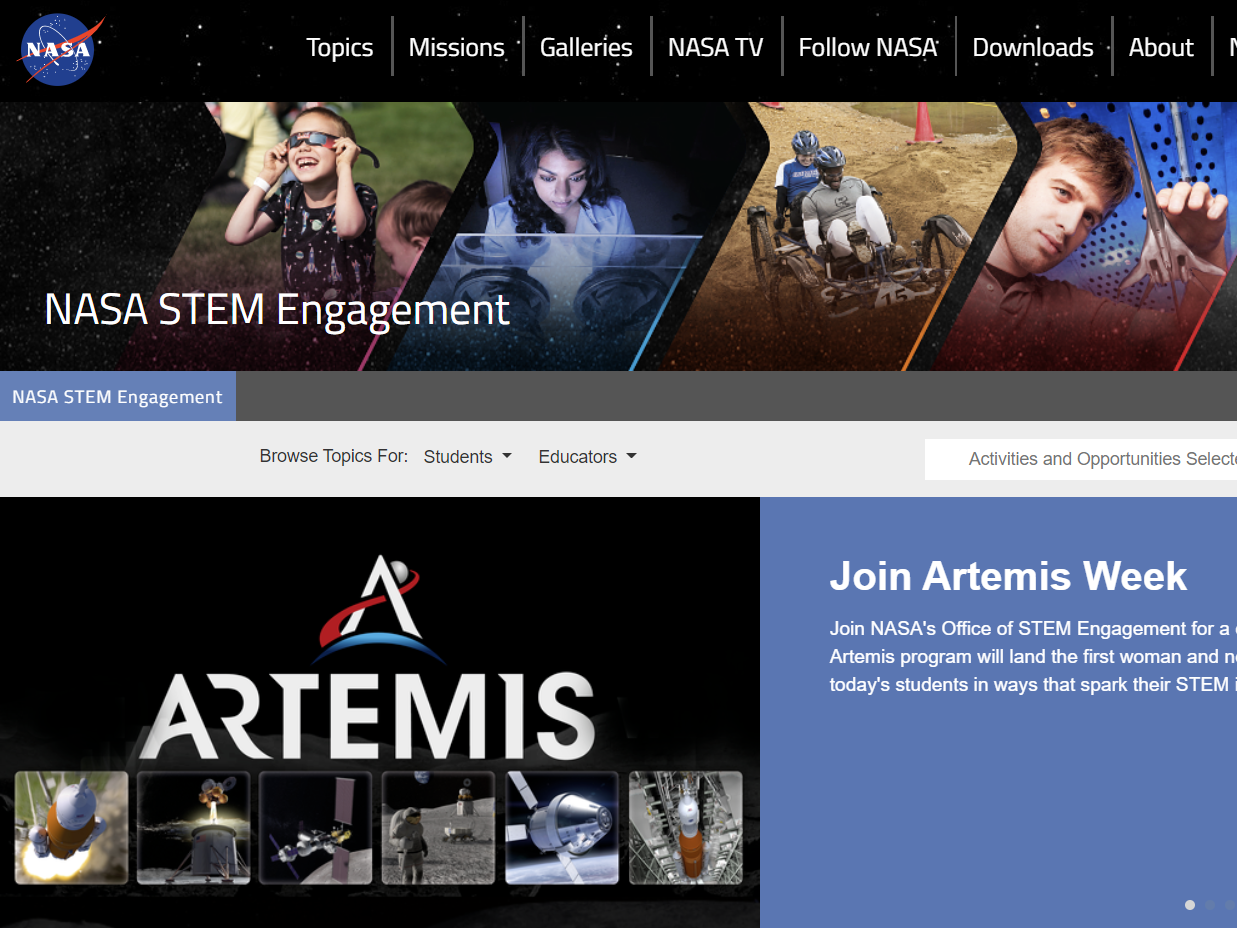Select the SLS rocket launch thumbnail
Viewport: 1237px width, 928px height.
pyautogui.click(x=70, y=827)
